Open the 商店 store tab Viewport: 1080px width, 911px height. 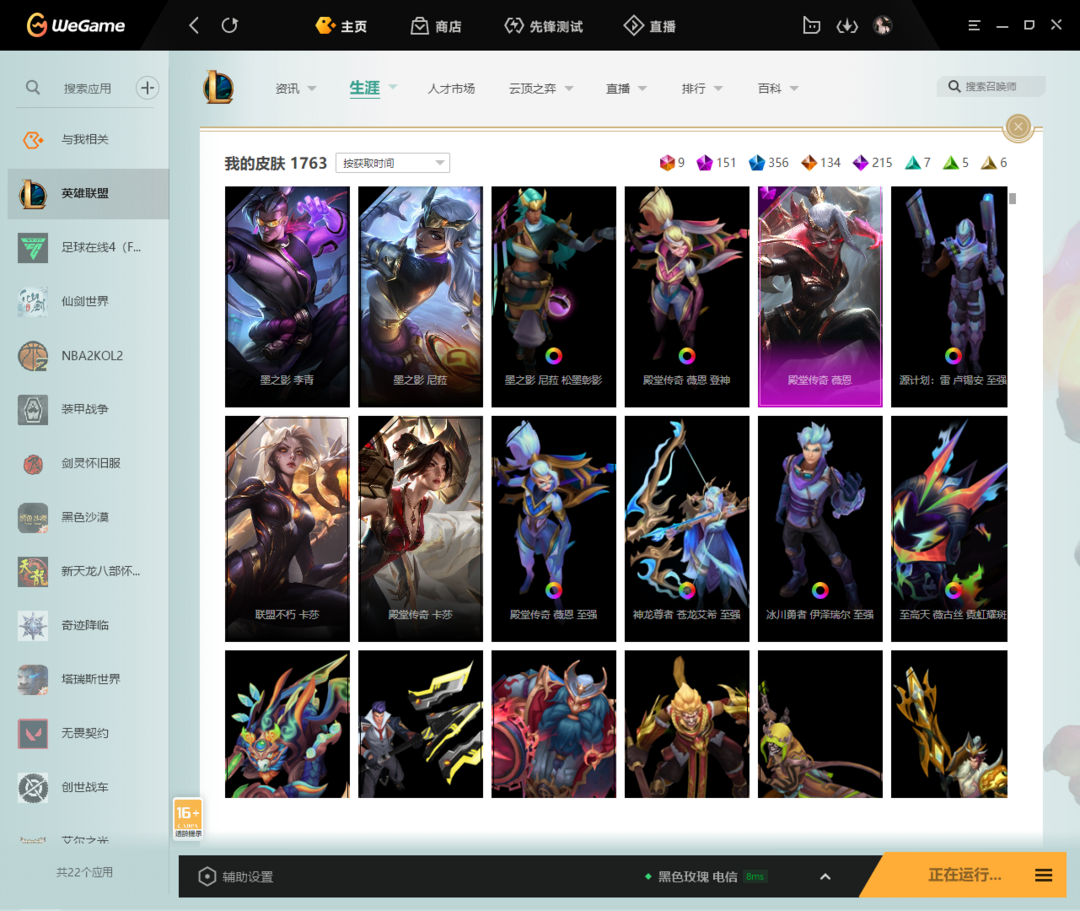(436, 26)
